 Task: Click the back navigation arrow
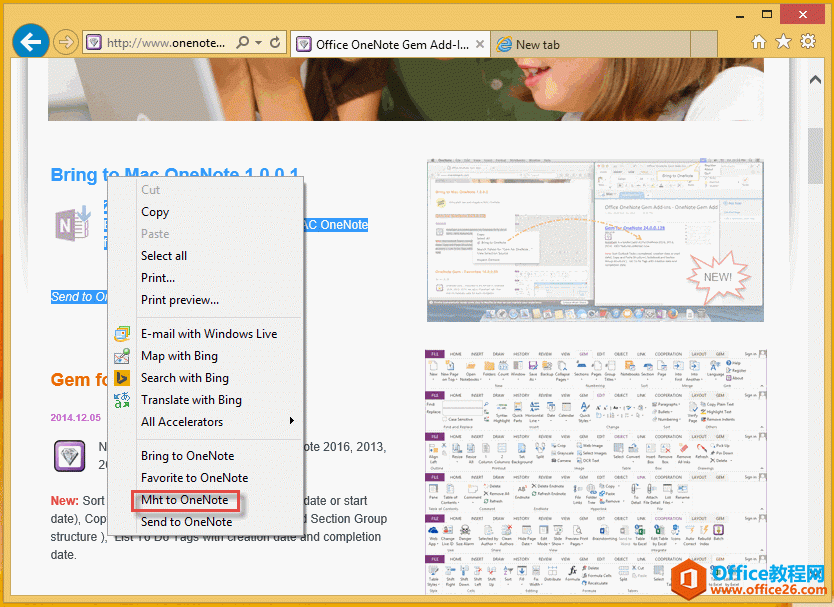pos(30,40)
